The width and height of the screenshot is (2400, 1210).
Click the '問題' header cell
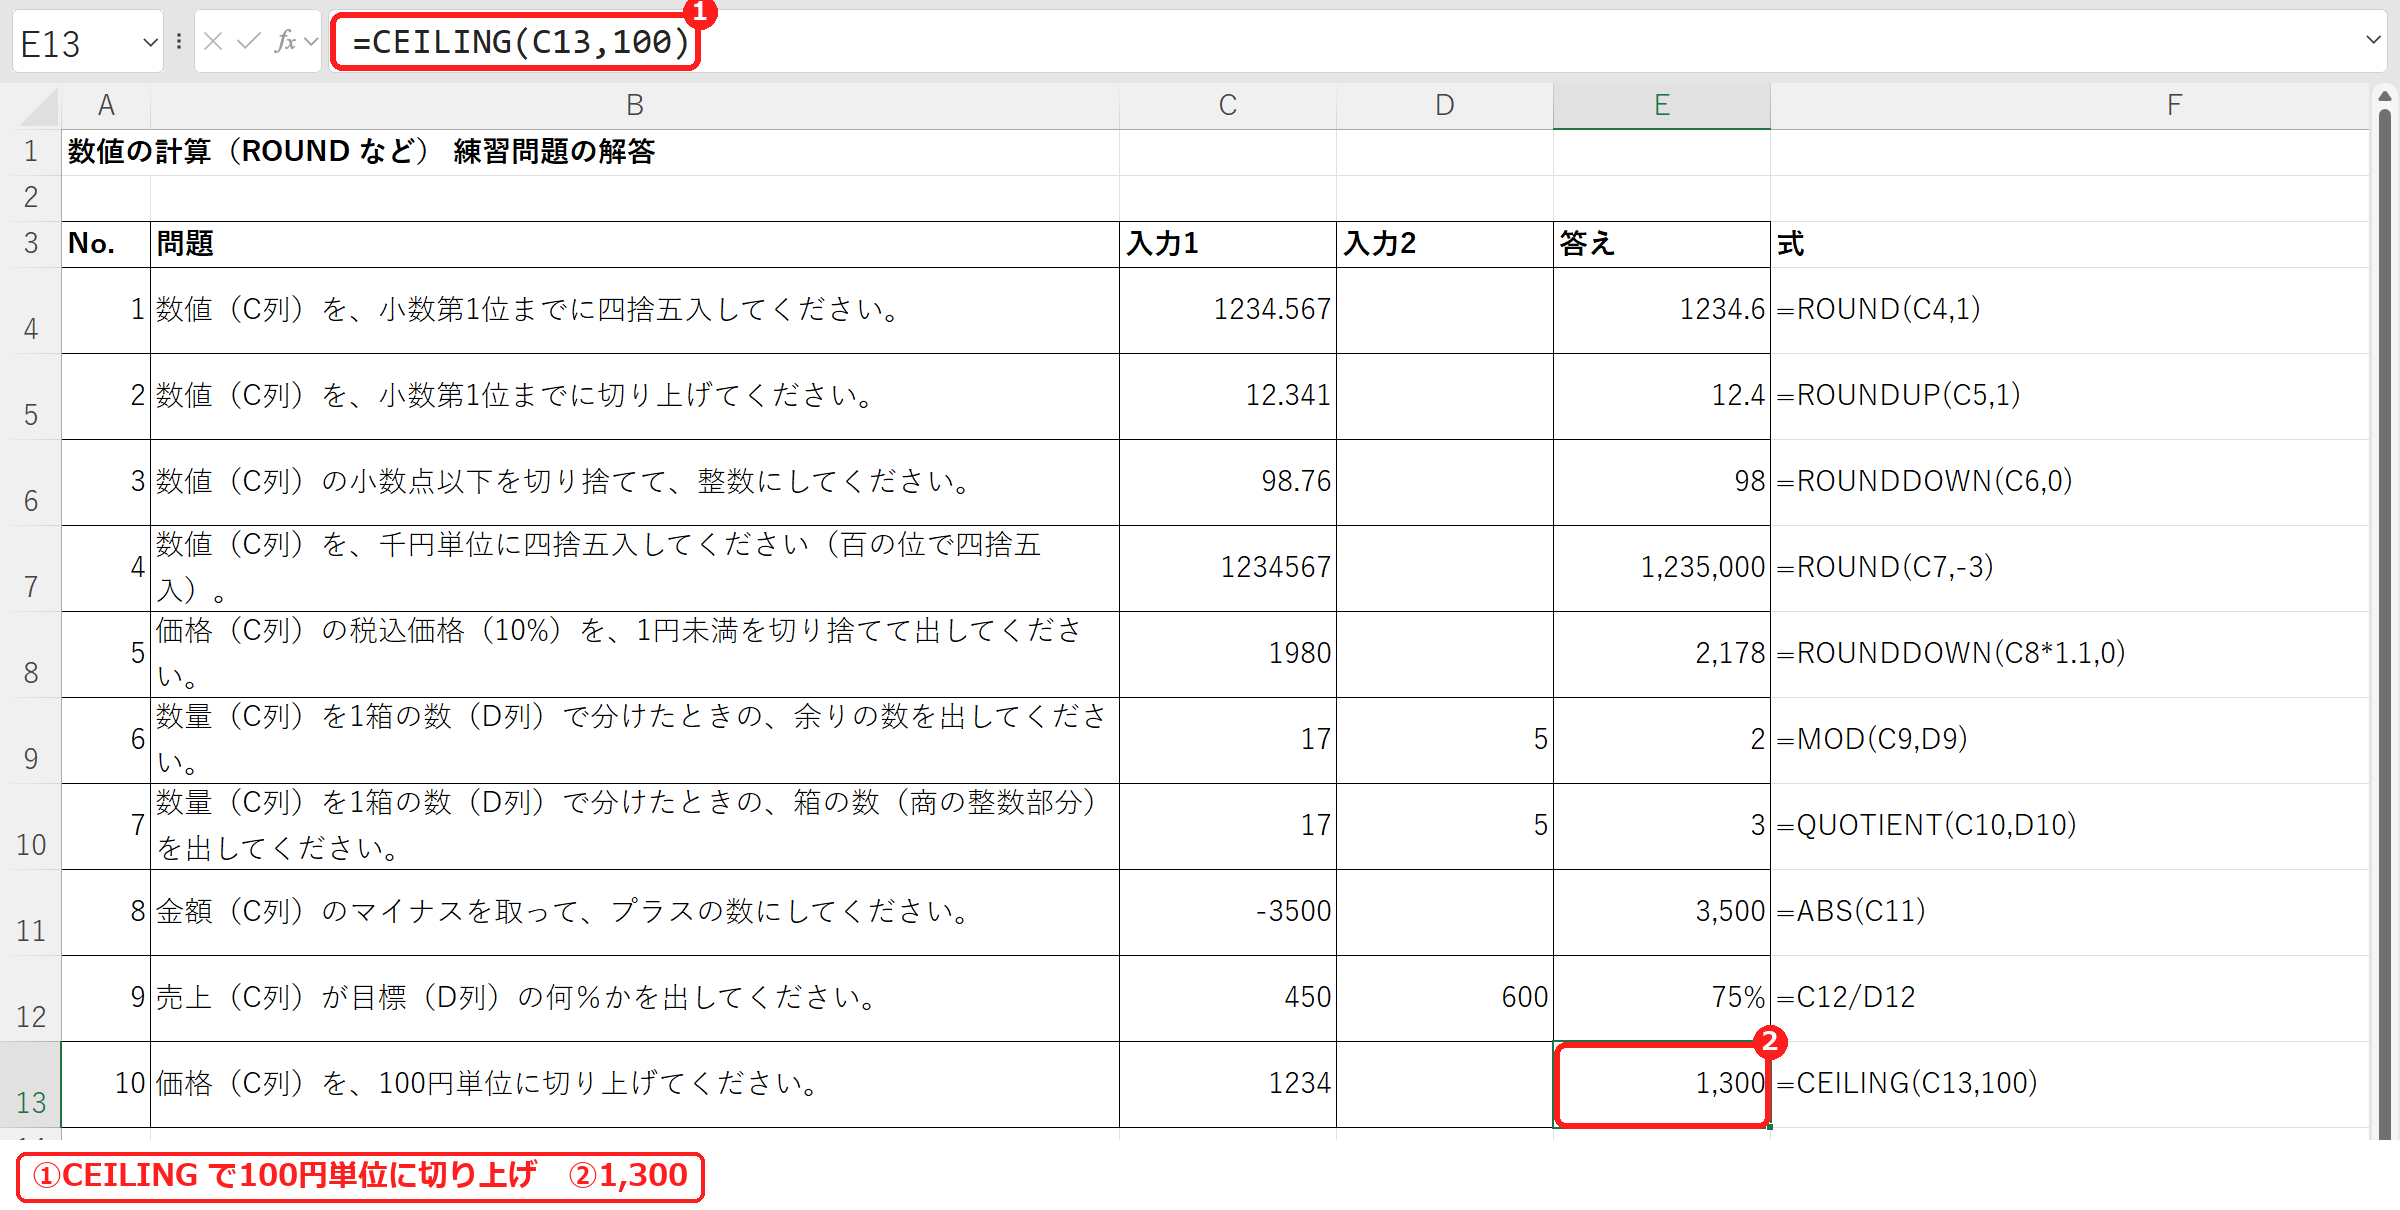[x=635, y=244]
